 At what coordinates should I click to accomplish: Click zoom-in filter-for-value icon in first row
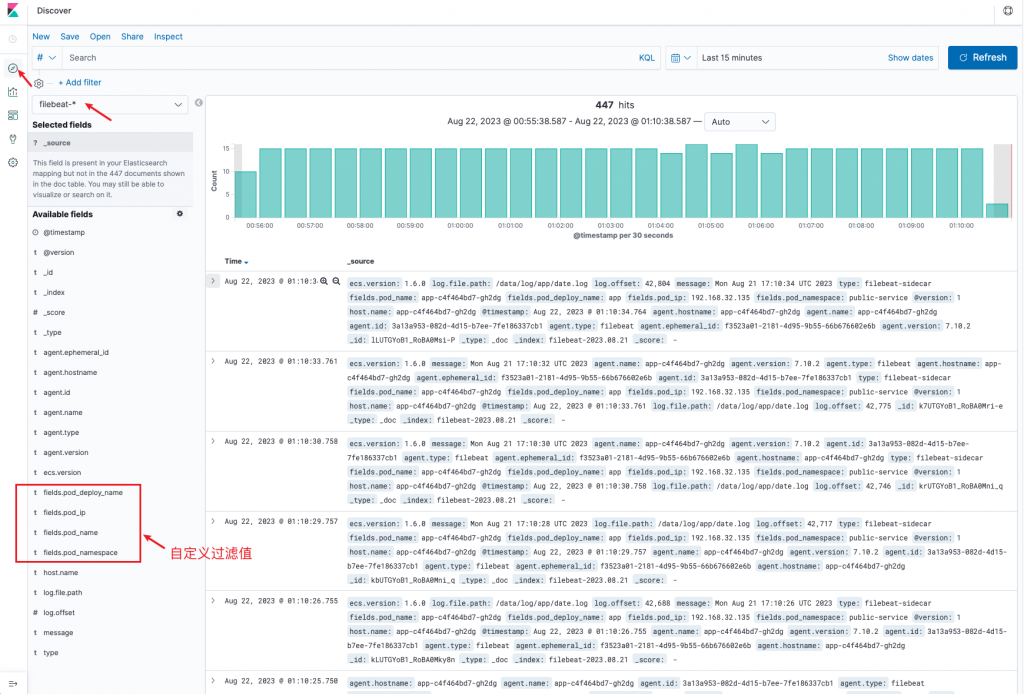324,281
